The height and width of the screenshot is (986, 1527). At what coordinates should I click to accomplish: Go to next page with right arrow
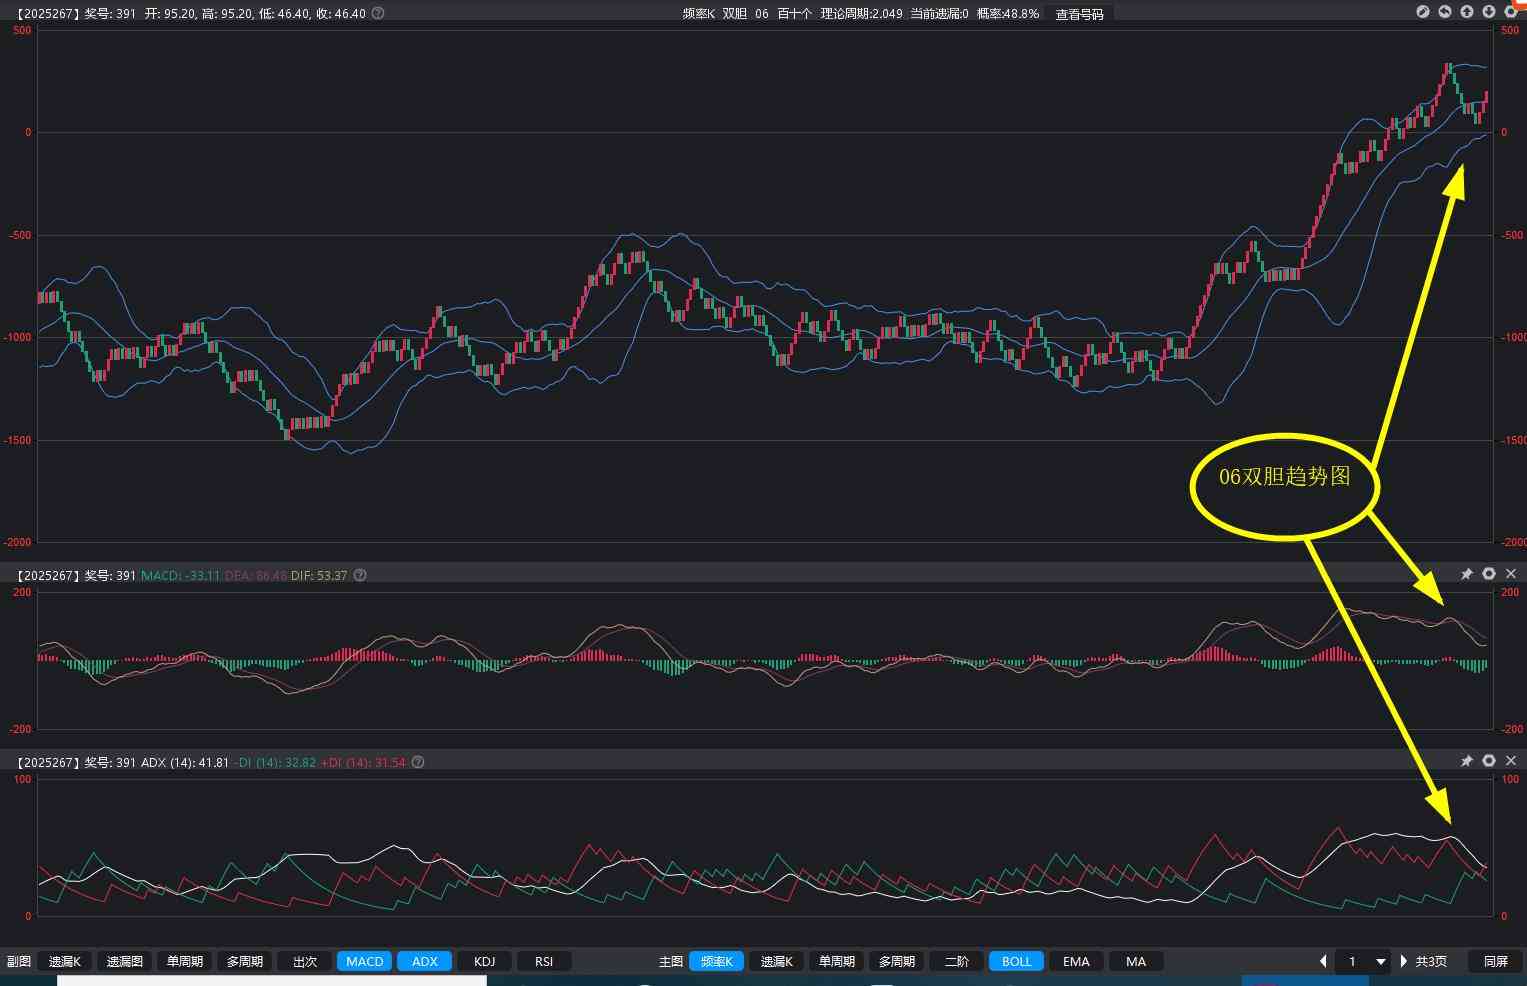1404,961
